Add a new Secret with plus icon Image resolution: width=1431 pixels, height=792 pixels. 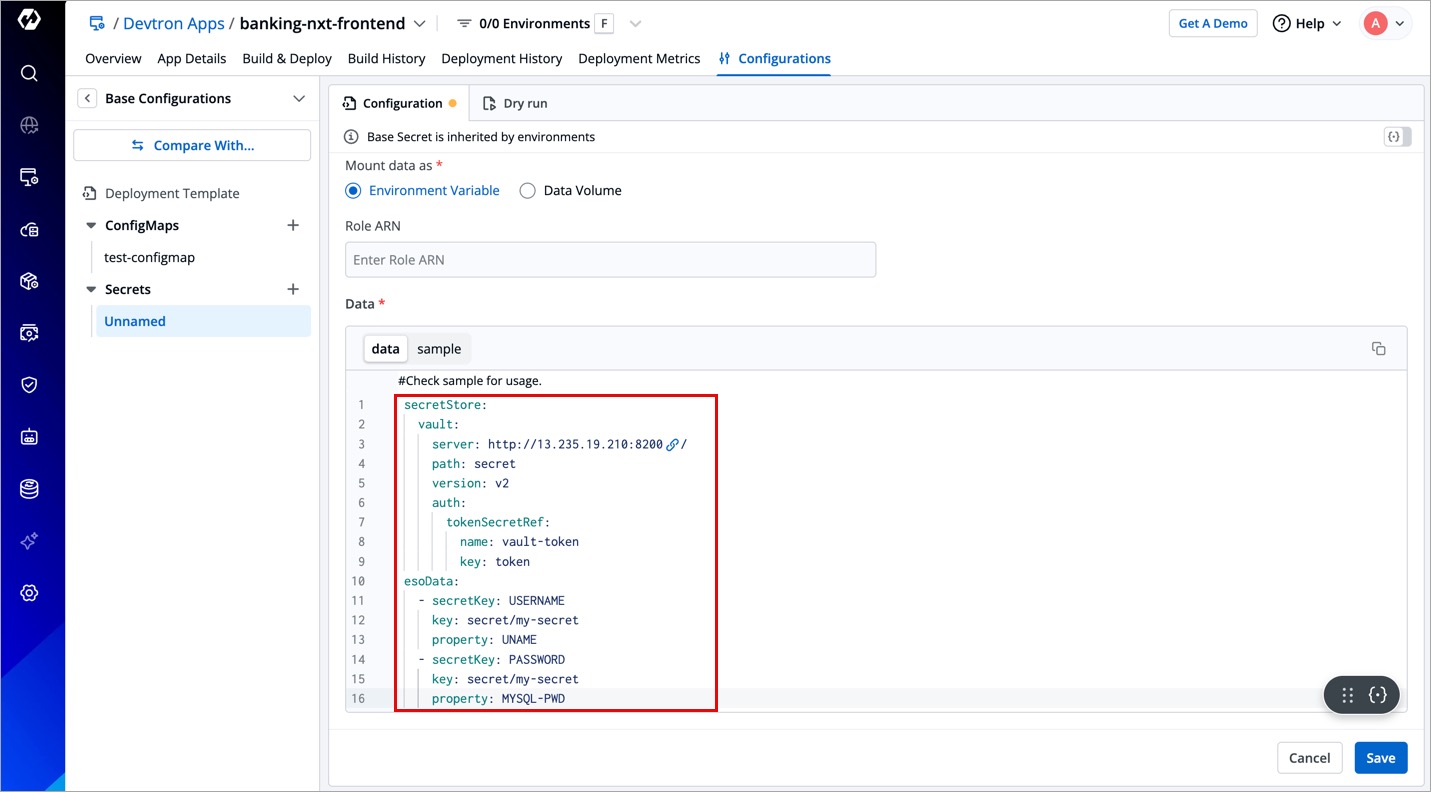point(293,289)
